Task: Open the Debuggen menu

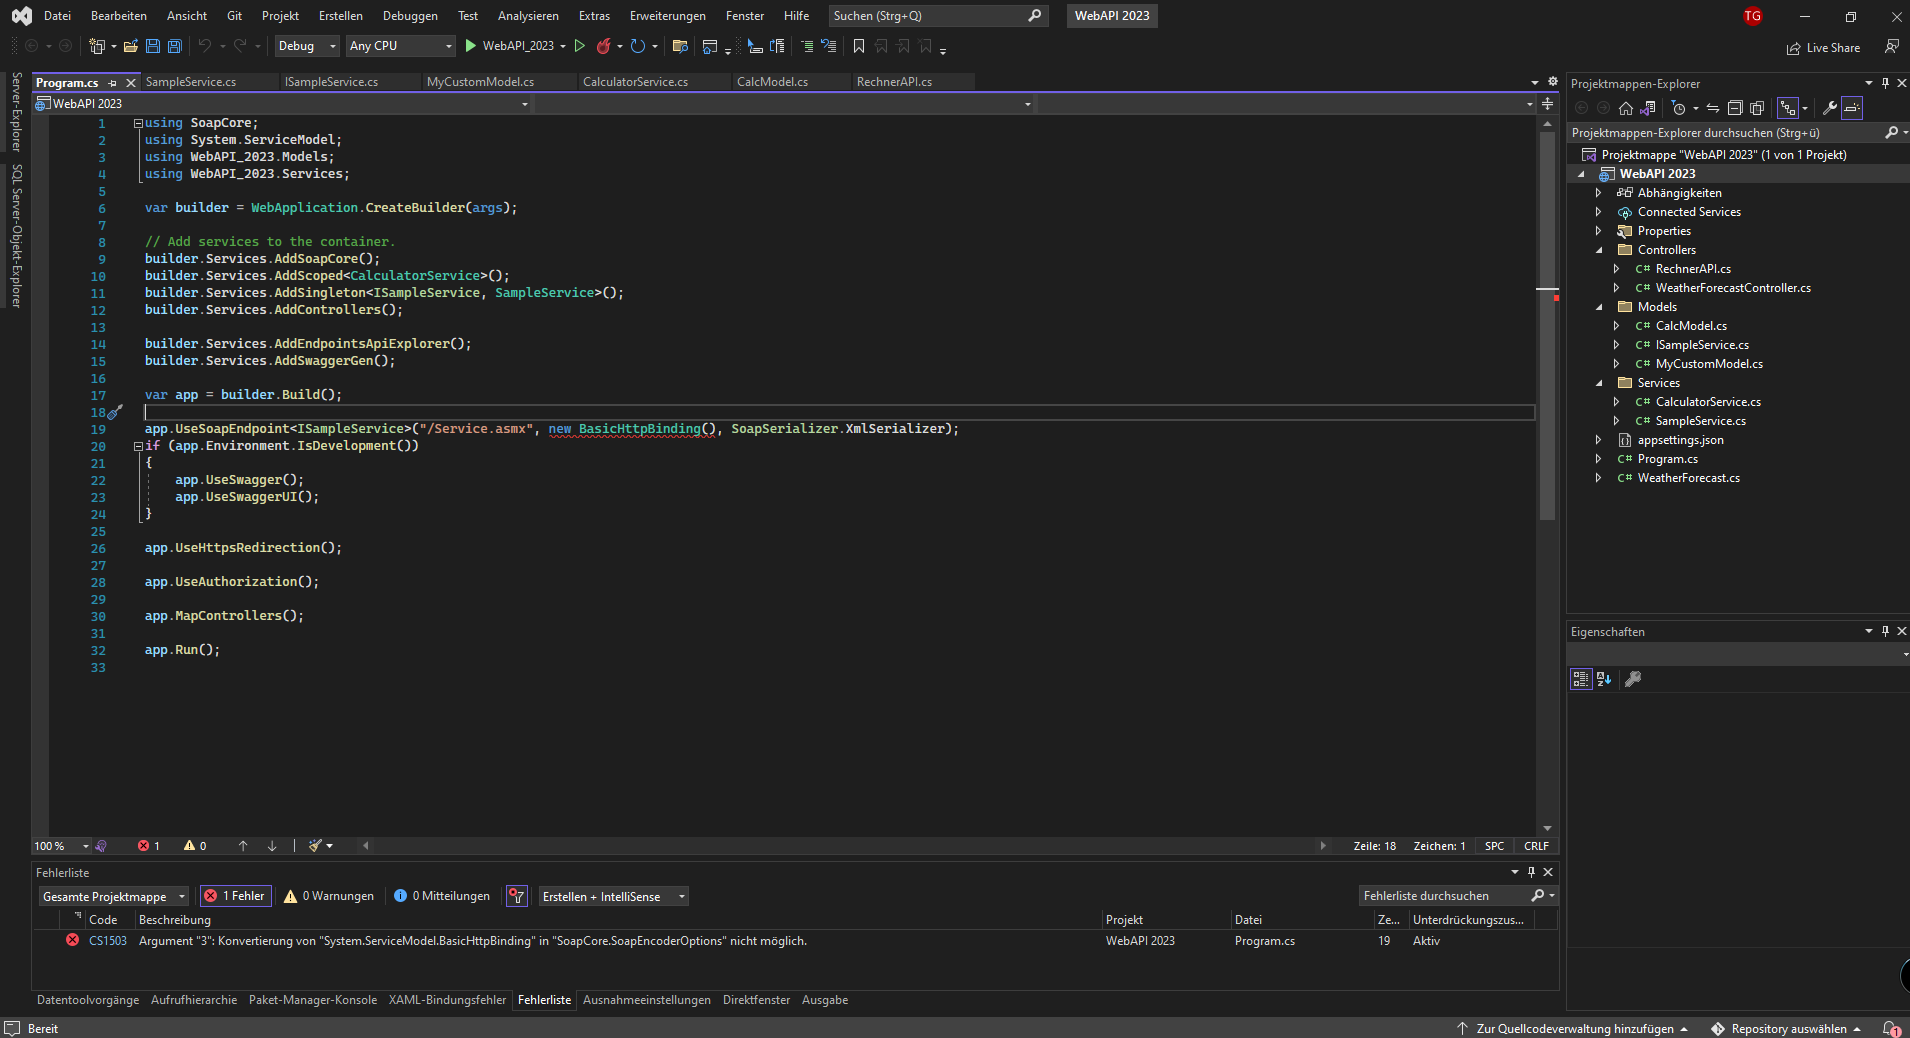Action: [x=410, y=16]
